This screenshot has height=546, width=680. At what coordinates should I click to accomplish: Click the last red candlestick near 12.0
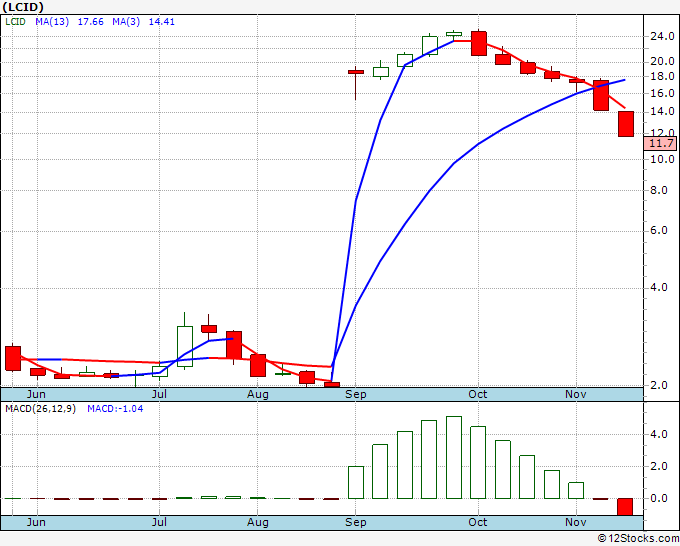[626, 124]
